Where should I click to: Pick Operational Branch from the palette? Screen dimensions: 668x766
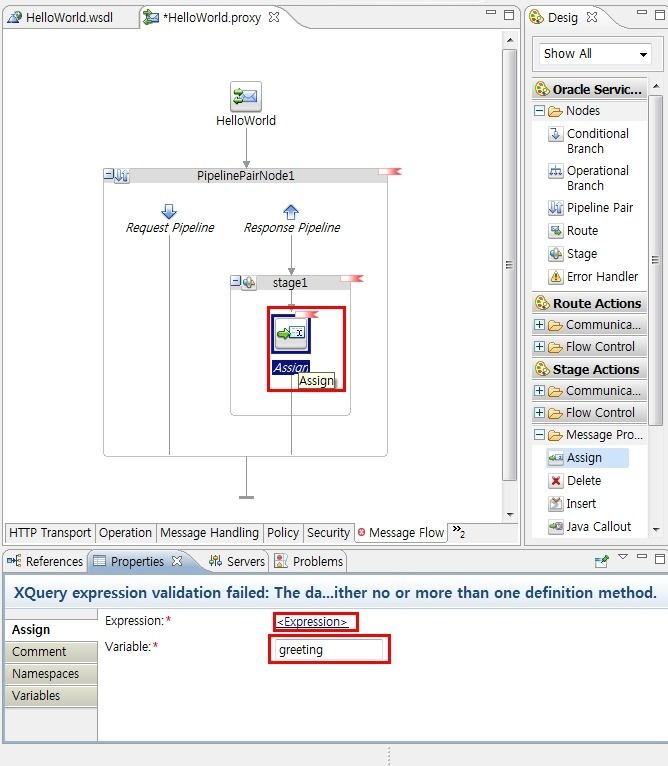[x=589, y=178]
